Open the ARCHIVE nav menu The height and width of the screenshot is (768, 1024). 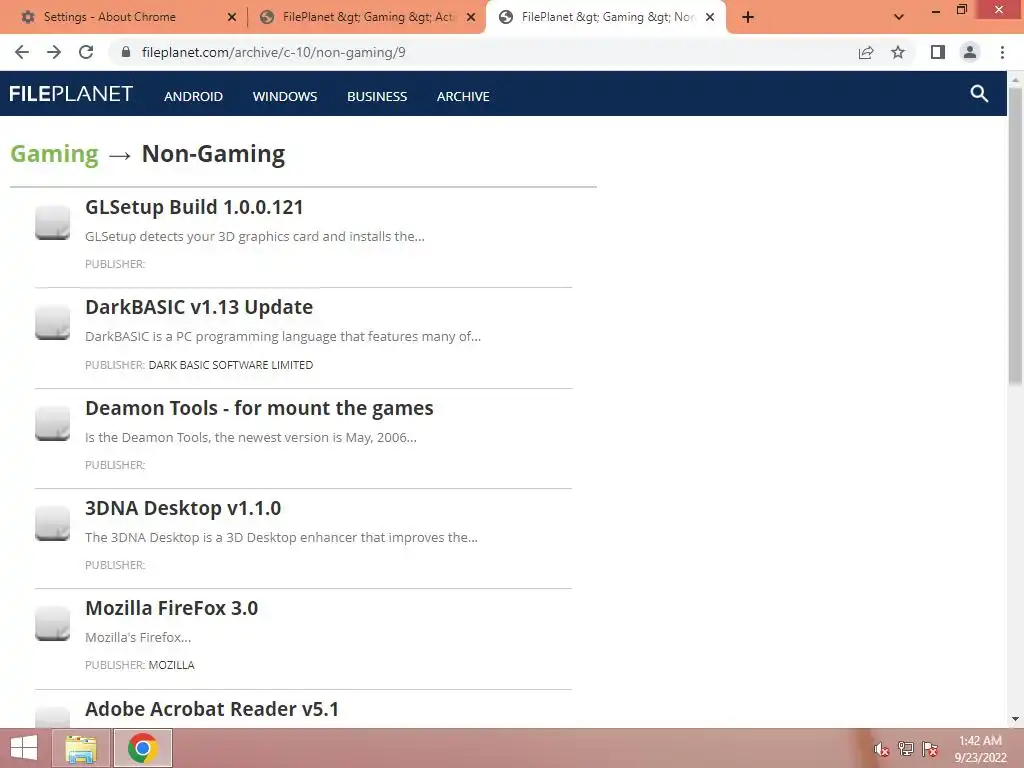click(463, 96)
